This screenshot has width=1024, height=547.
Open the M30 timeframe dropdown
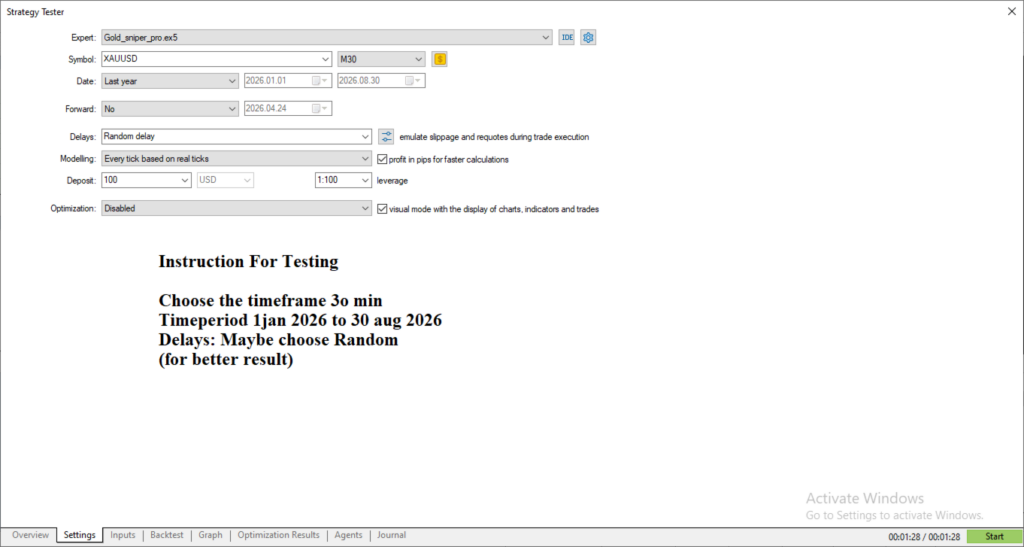coord(381,59)
